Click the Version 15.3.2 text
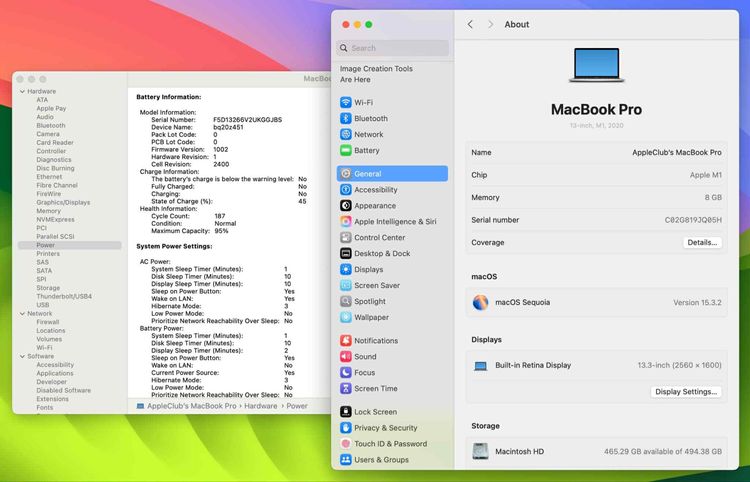The height and width of the screenshot is (482, 750). coord(697,303)
